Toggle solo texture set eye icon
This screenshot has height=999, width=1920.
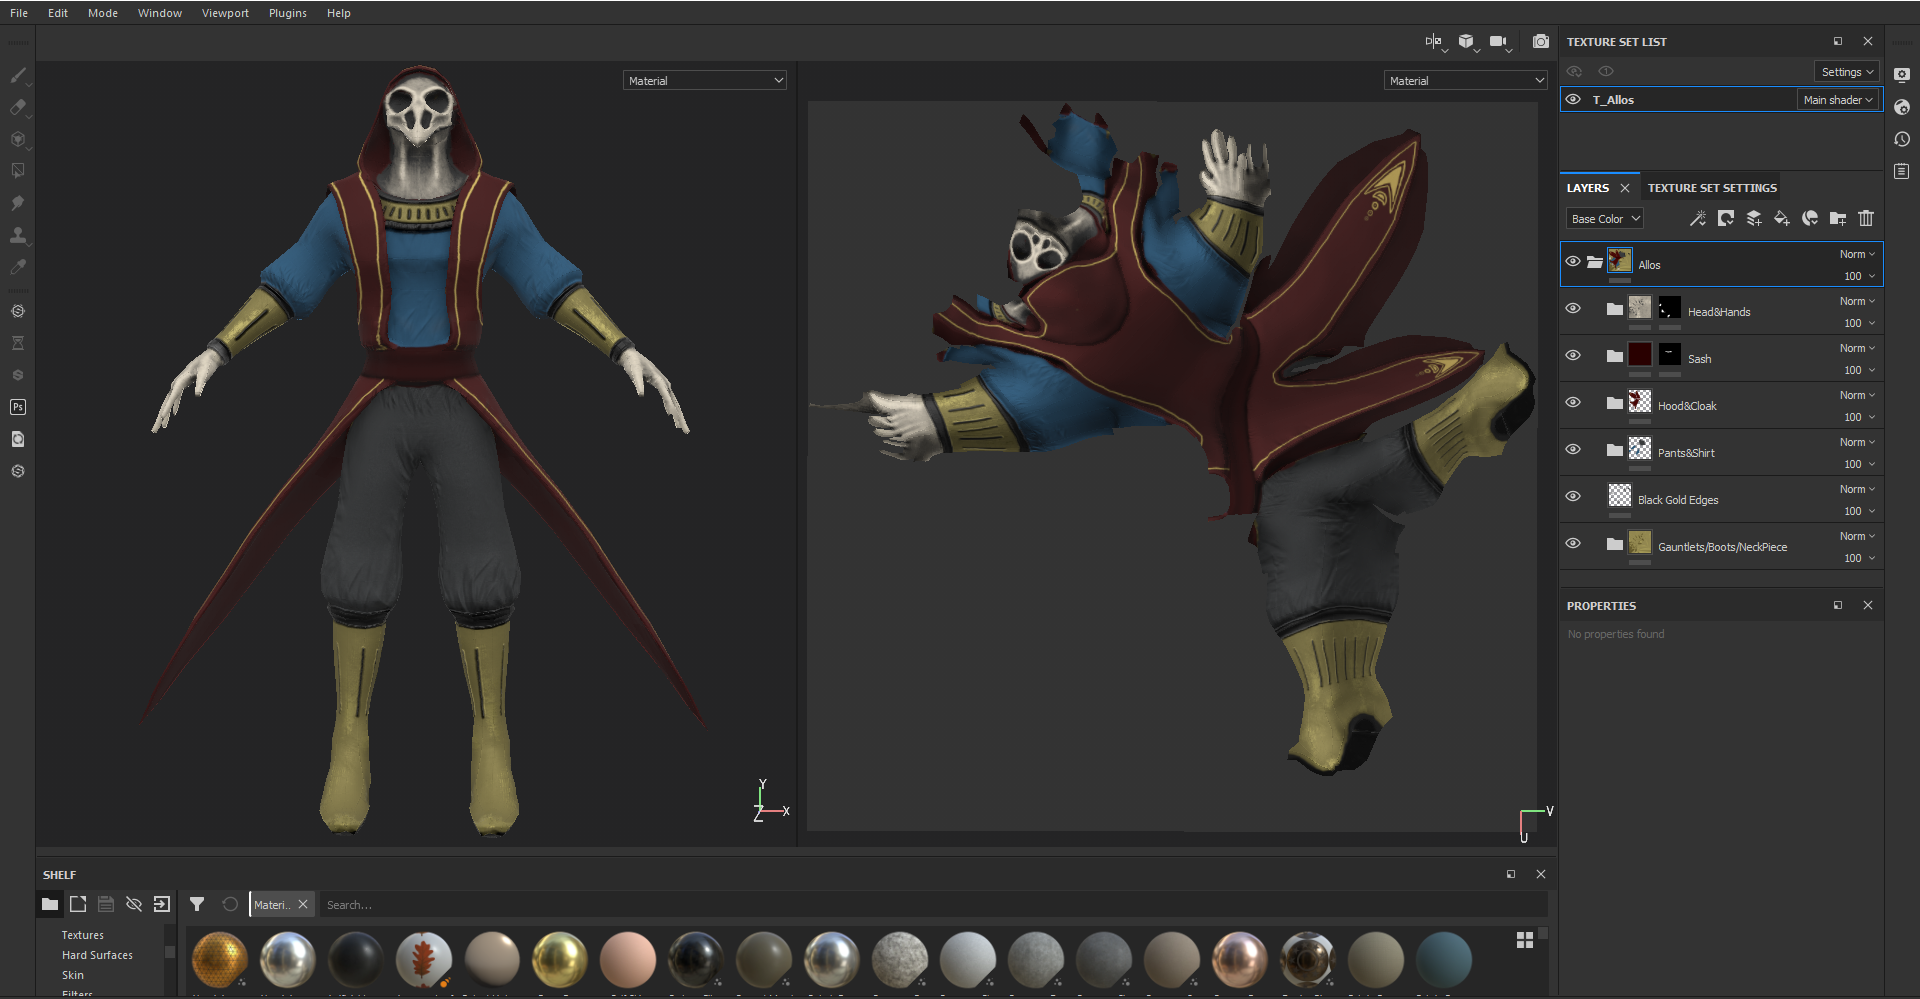(x=1606, y=71)
